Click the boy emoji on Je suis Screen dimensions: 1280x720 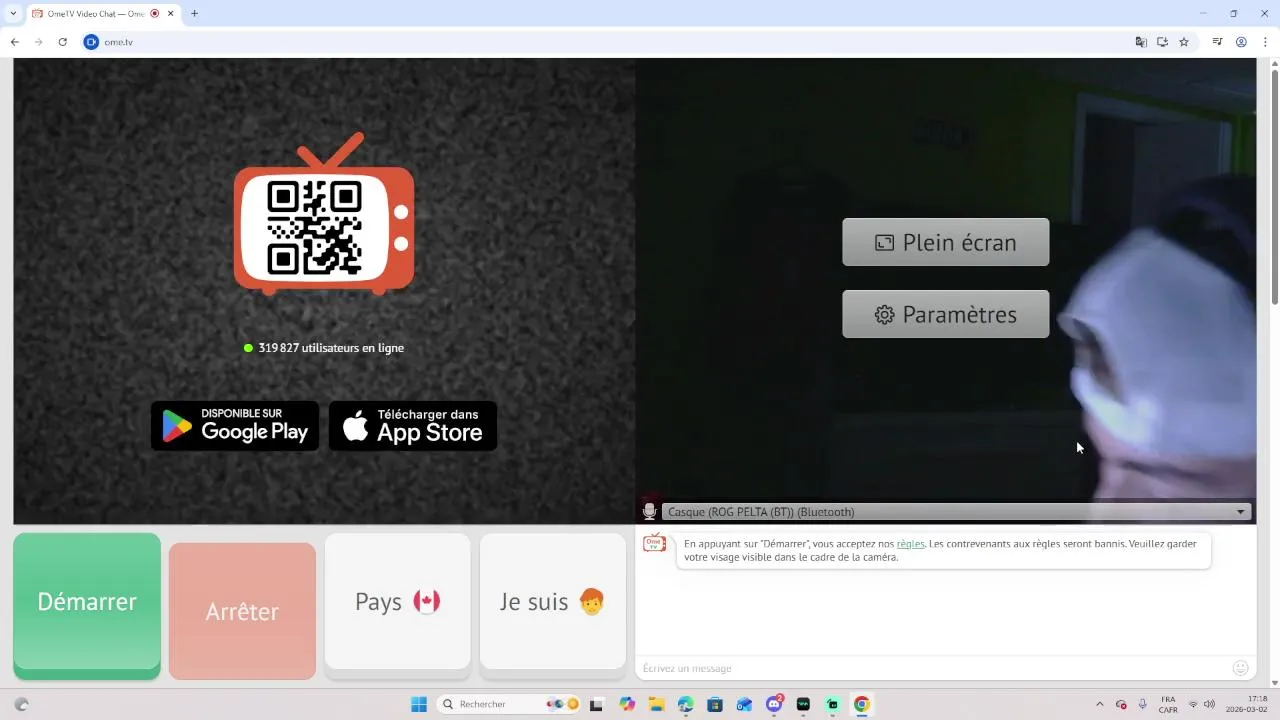(592, 601)
